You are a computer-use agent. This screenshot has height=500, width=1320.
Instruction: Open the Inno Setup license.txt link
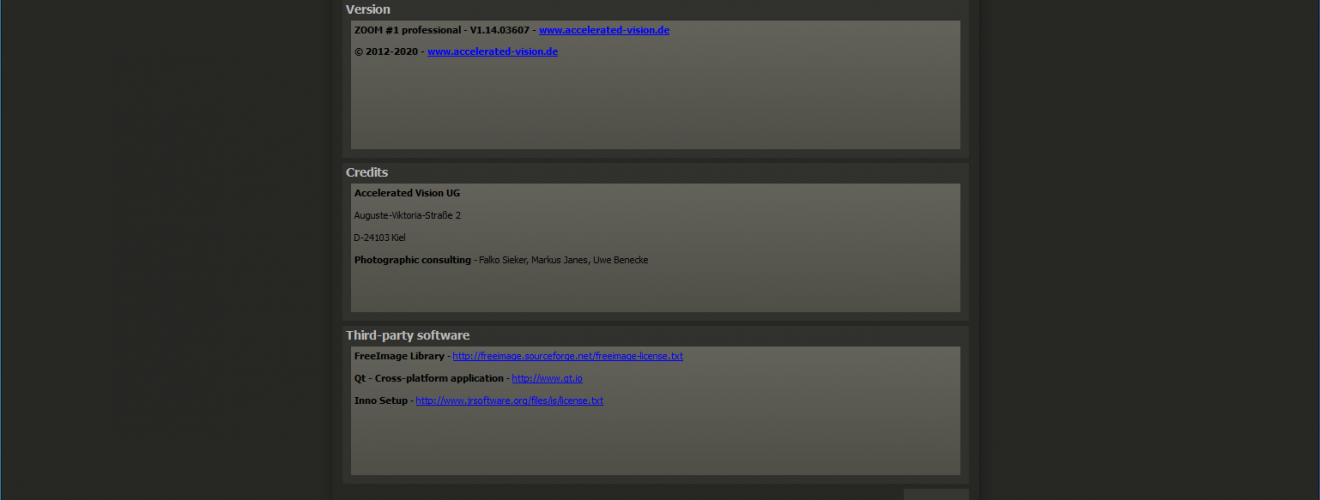tap(509, 401)
